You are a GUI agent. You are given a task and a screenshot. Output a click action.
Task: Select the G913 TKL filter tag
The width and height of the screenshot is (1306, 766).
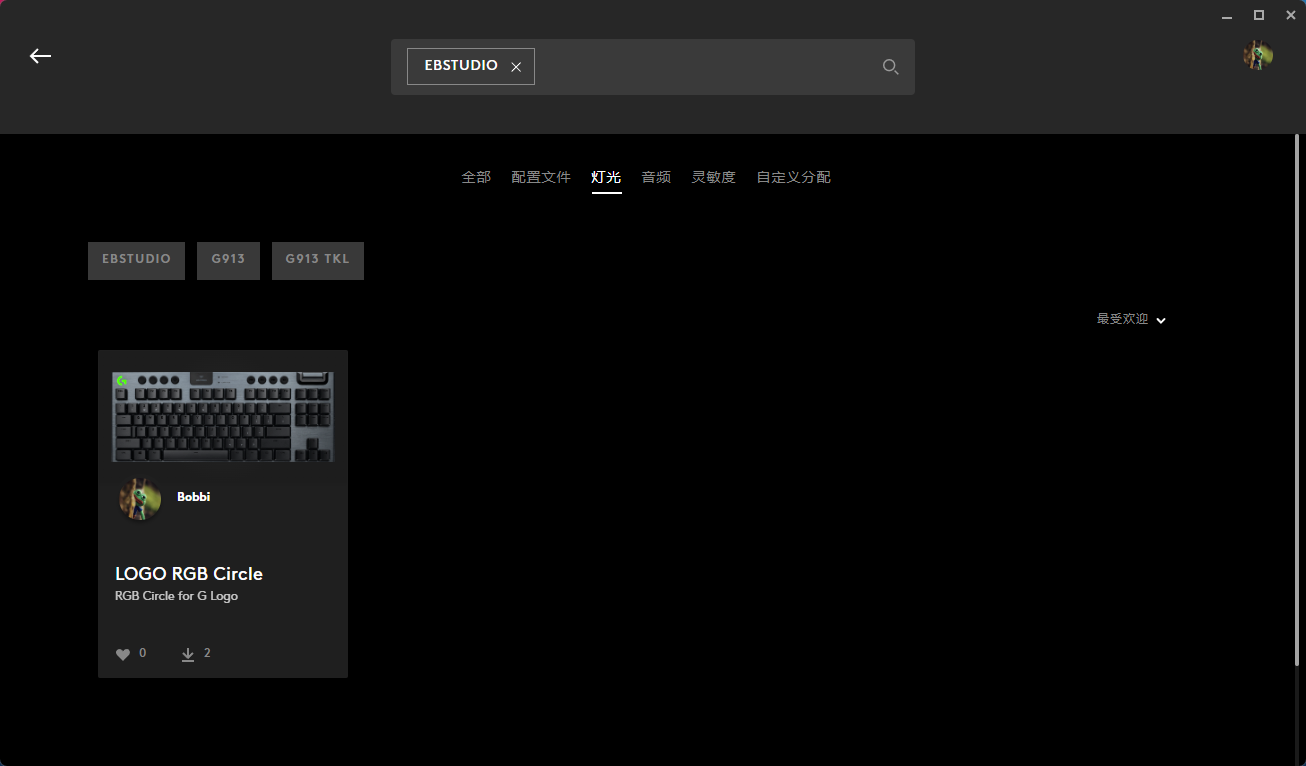tap(317, 260)
